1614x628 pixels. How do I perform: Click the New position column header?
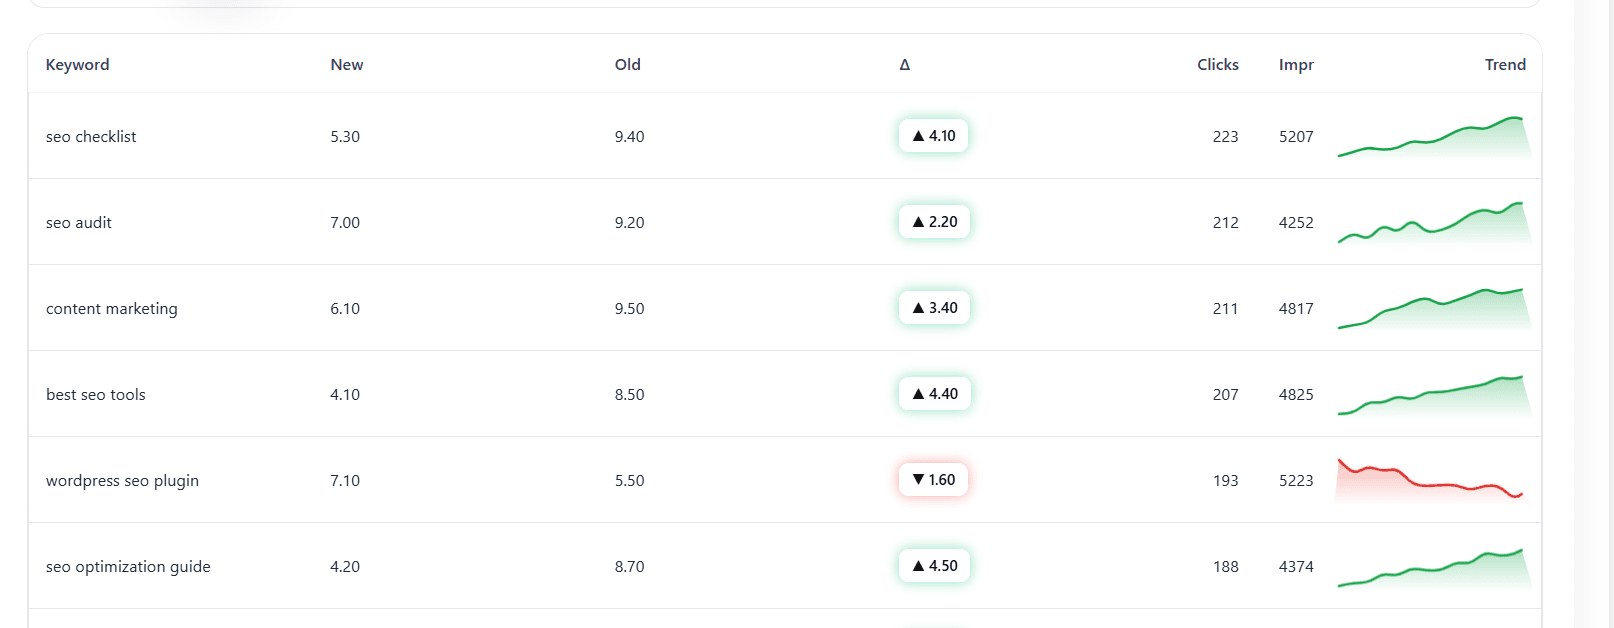coord(346,65)
